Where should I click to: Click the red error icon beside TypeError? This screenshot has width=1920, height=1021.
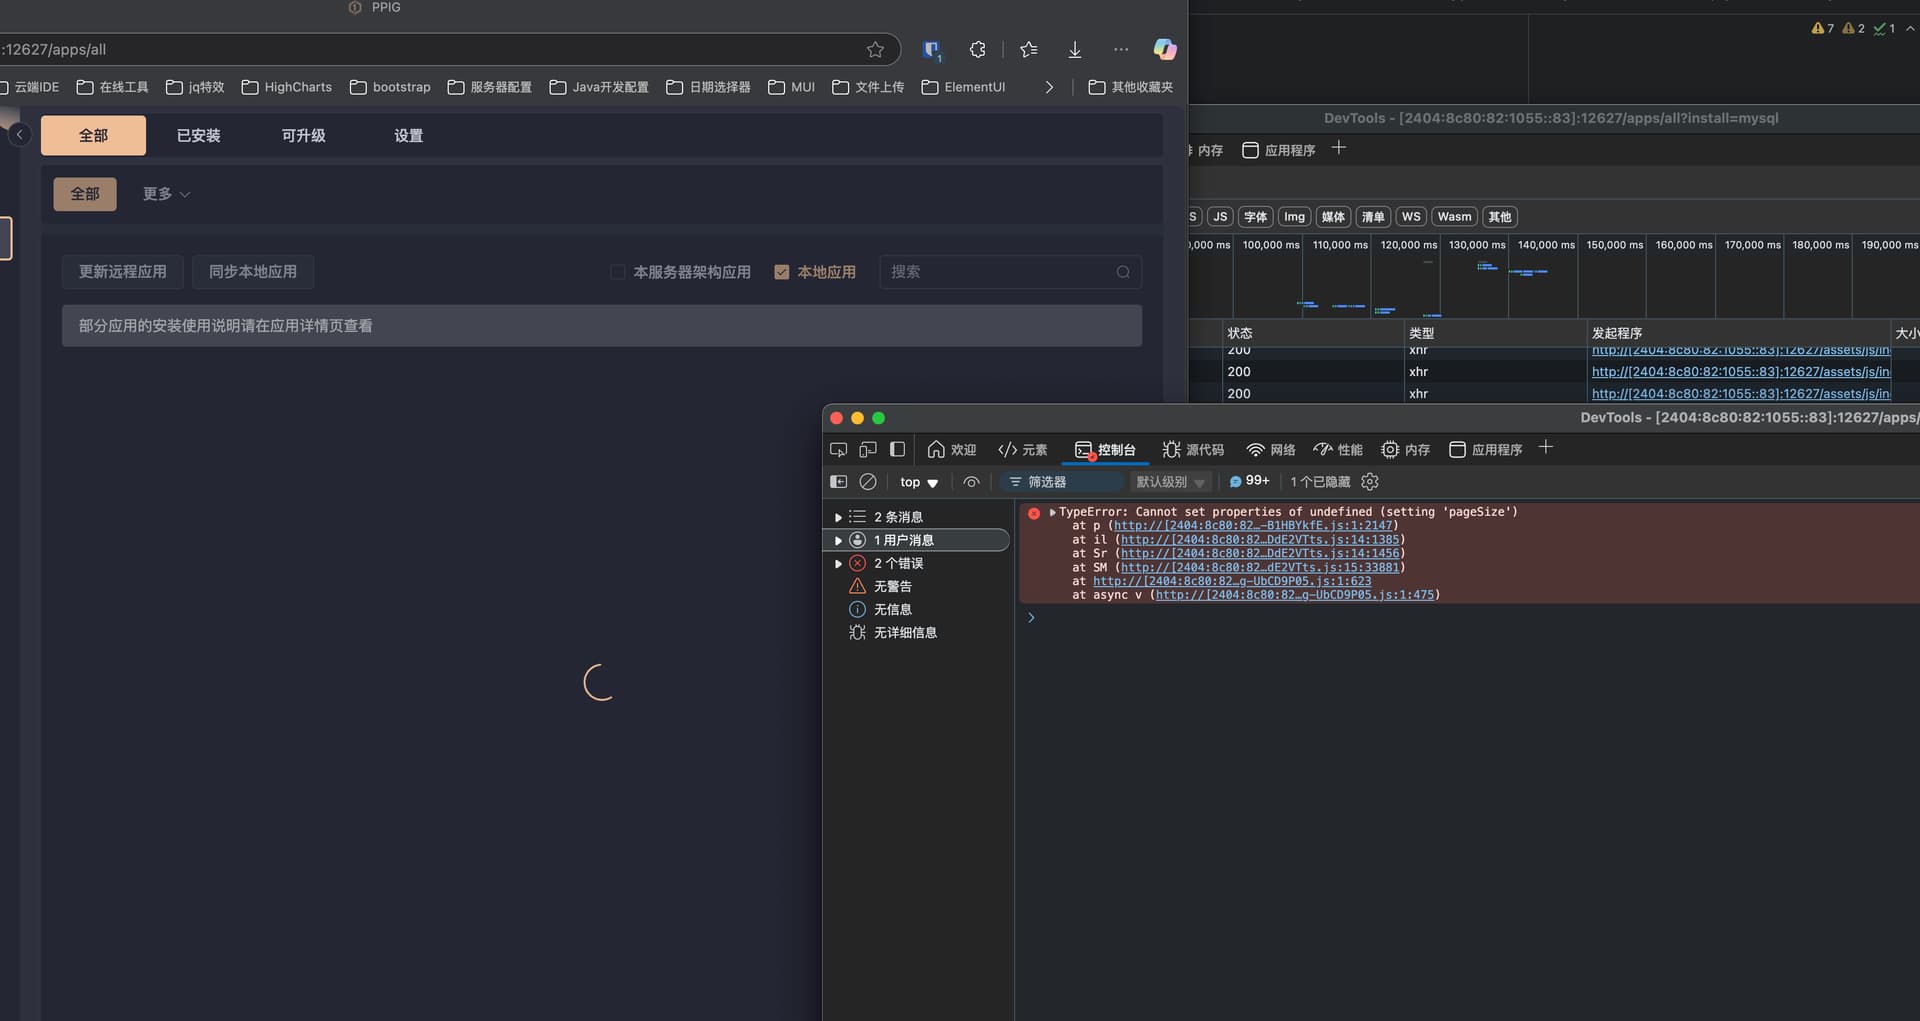tap(1034, 513)
